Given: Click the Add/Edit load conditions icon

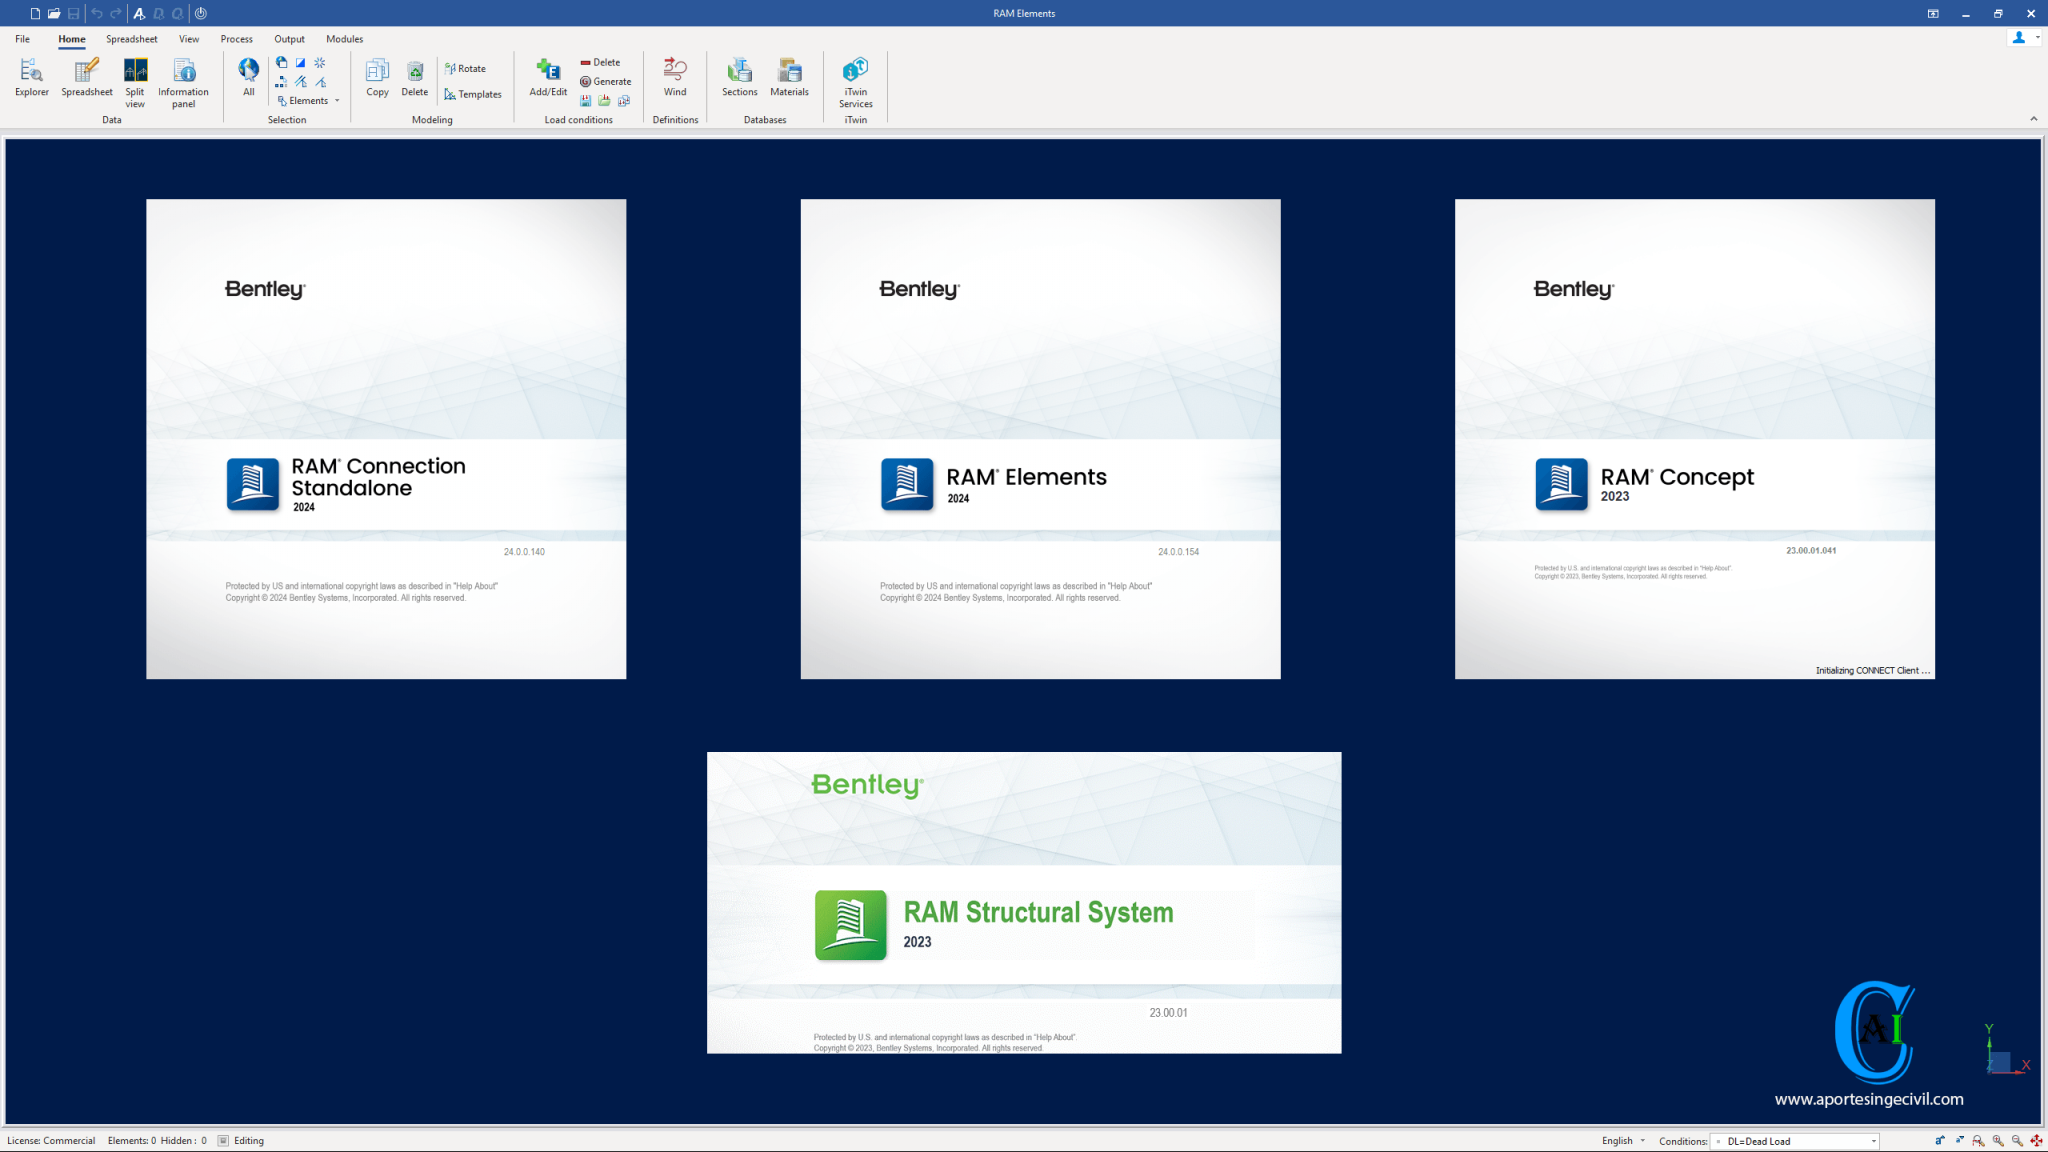Looking at the screenshot, I should [548, 77].
